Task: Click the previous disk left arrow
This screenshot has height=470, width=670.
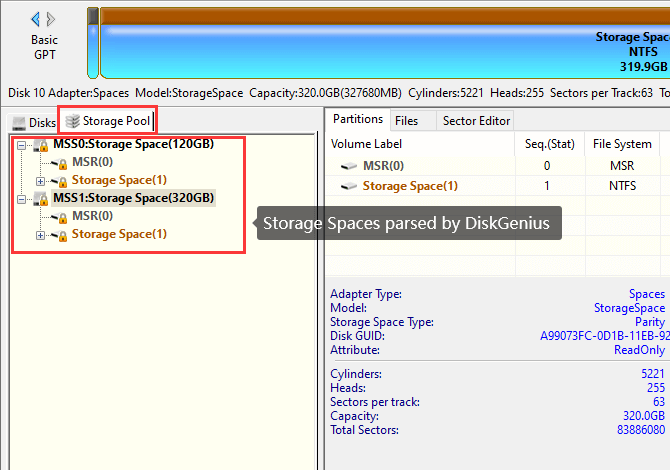Action: pyautogui.click(x=36, y=19)
